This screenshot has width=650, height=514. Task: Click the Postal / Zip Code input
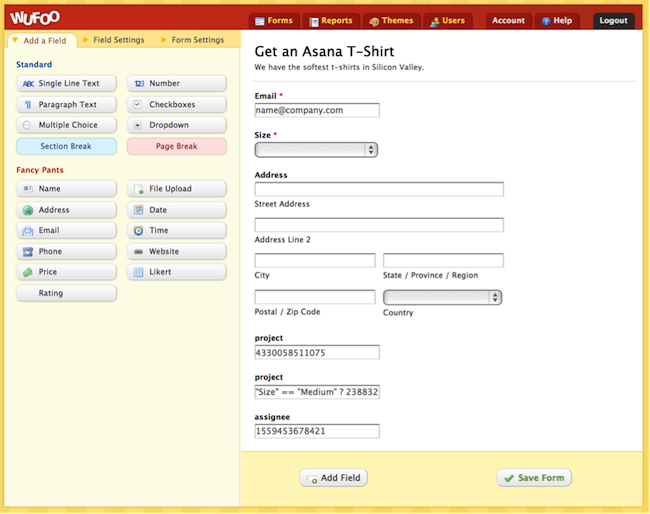pyautogui.click(x=315, y=297)
